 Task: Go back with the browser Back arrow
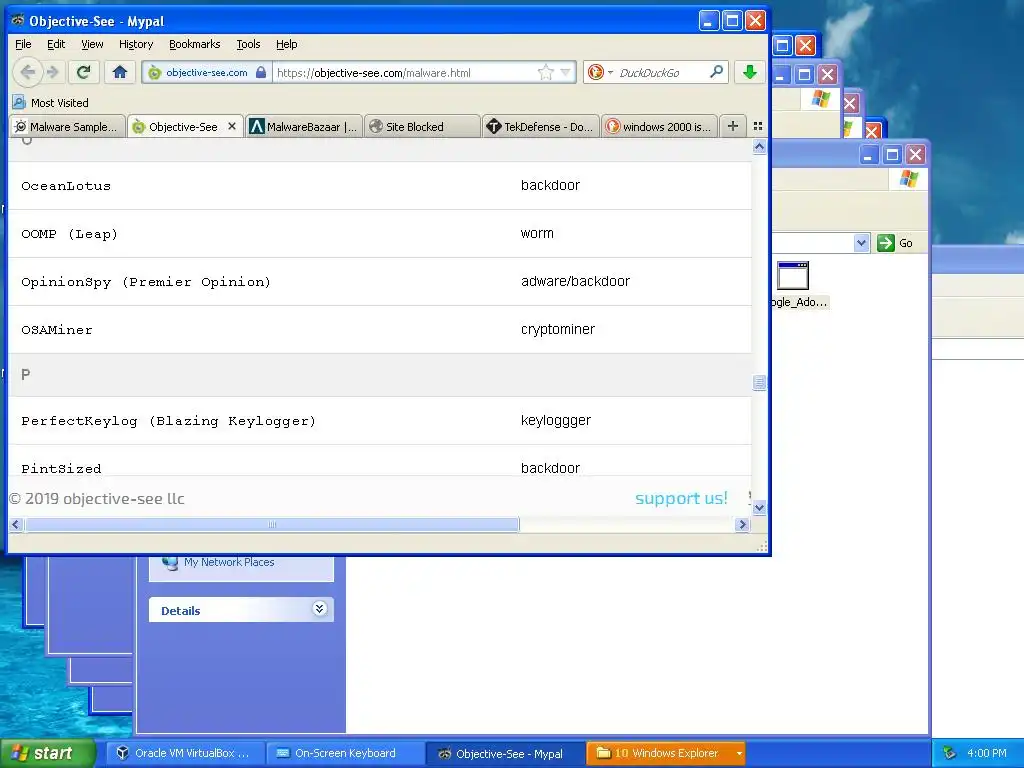click(x=27, y=72)
